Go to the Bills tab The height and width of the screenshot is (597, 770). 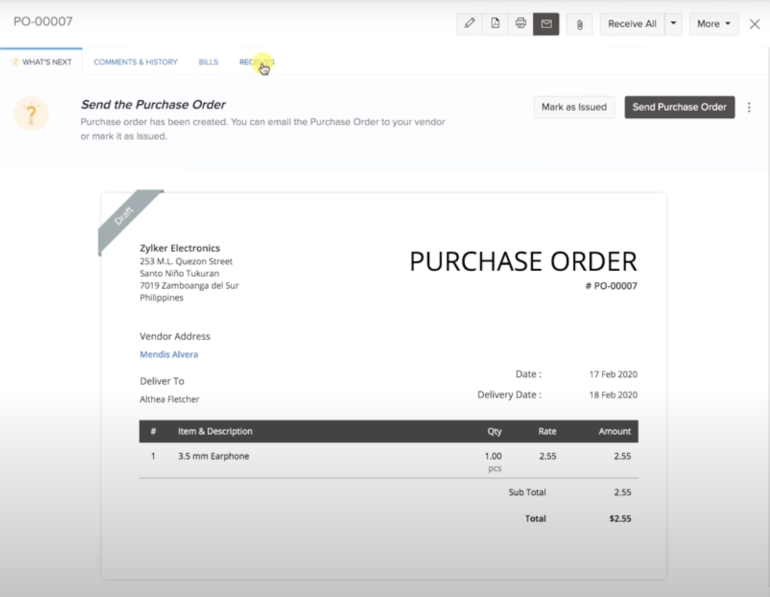click(208, 62)
